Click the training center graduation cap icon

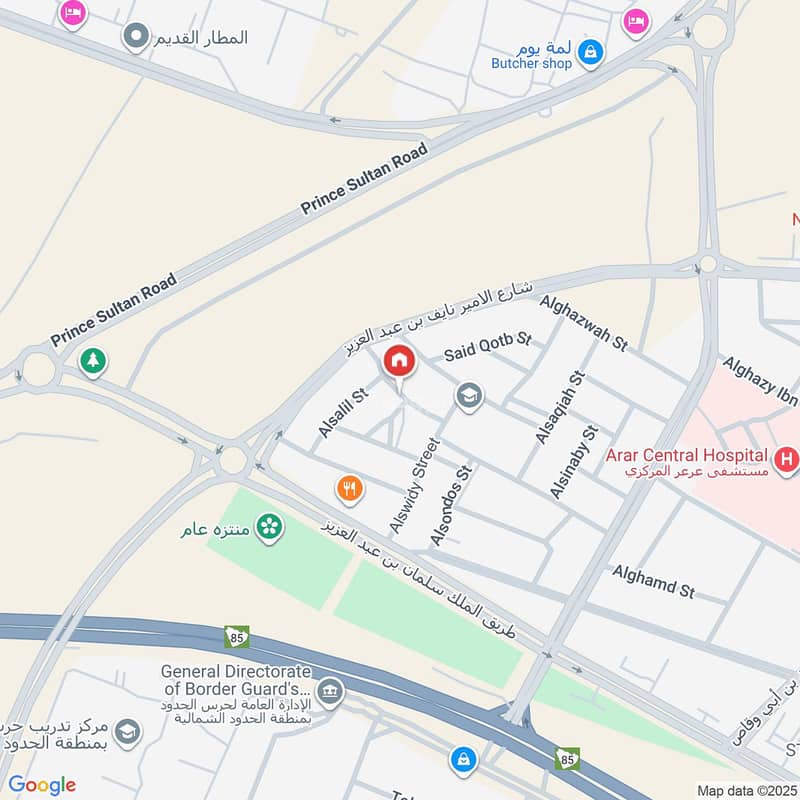click(127, 733)
